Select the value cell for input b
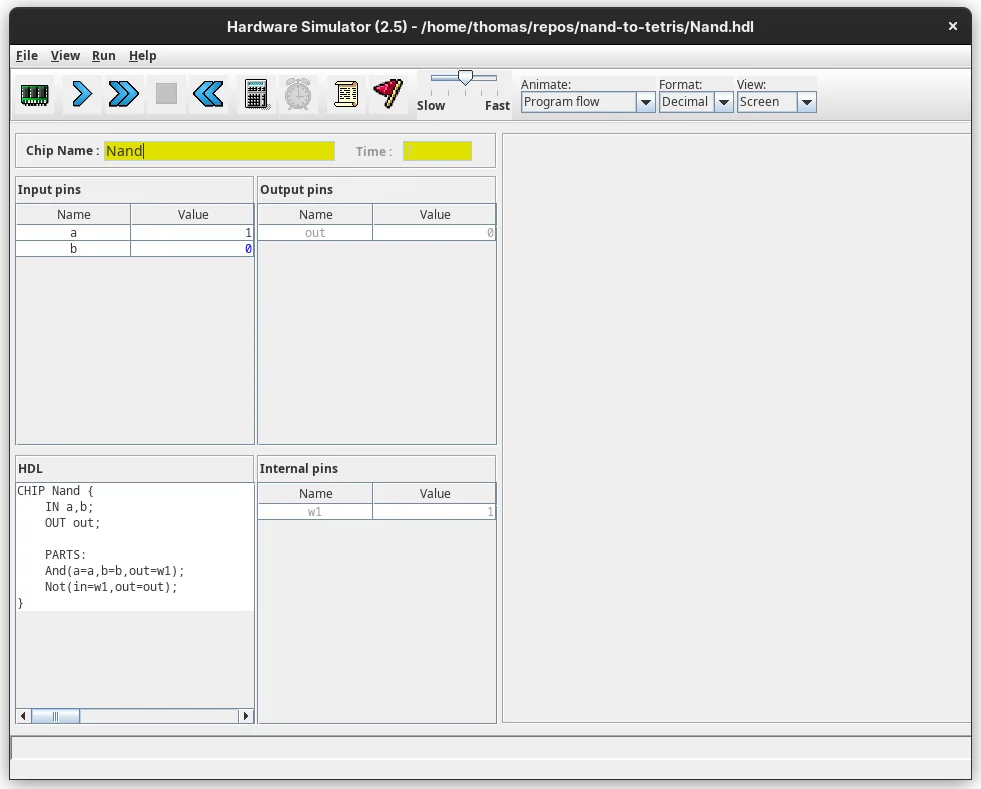This screenshot has height=789, width=981. pyautogui.click(x=192, y=249)
